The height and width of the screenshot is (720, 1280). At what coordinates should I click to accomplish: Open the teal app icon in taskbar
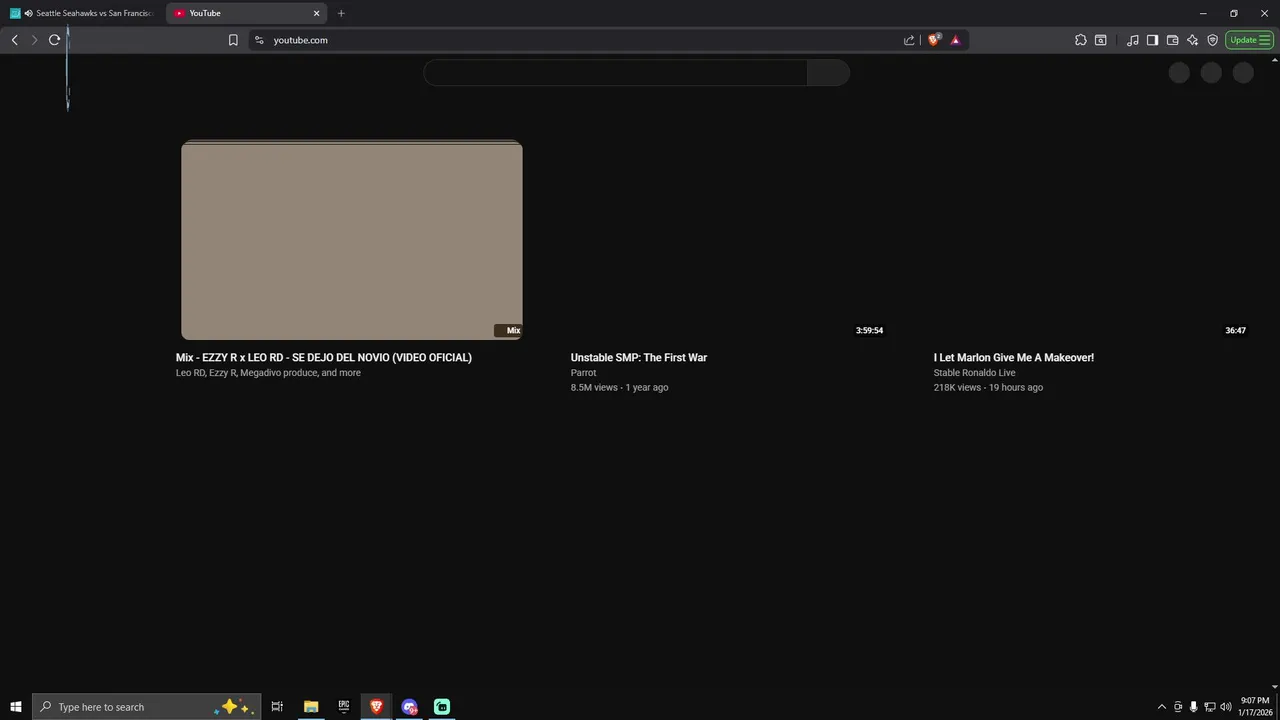(x=442, y=707)
